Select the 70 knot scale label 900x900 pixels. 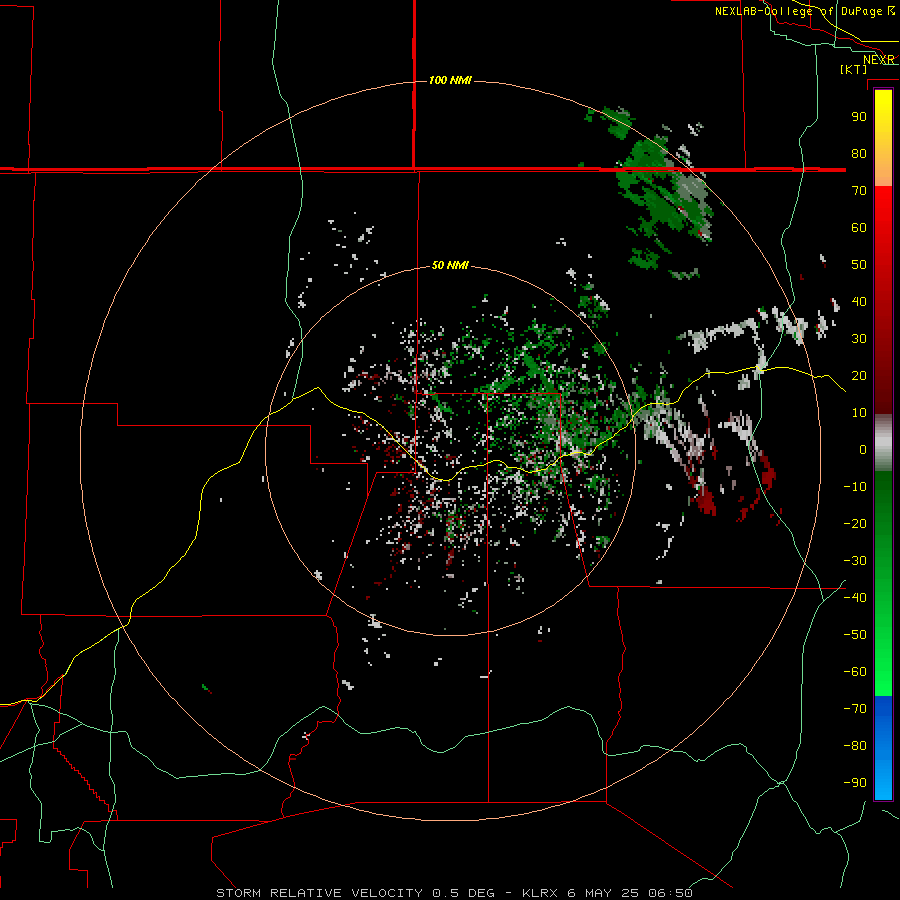click(x=859, y=191)
